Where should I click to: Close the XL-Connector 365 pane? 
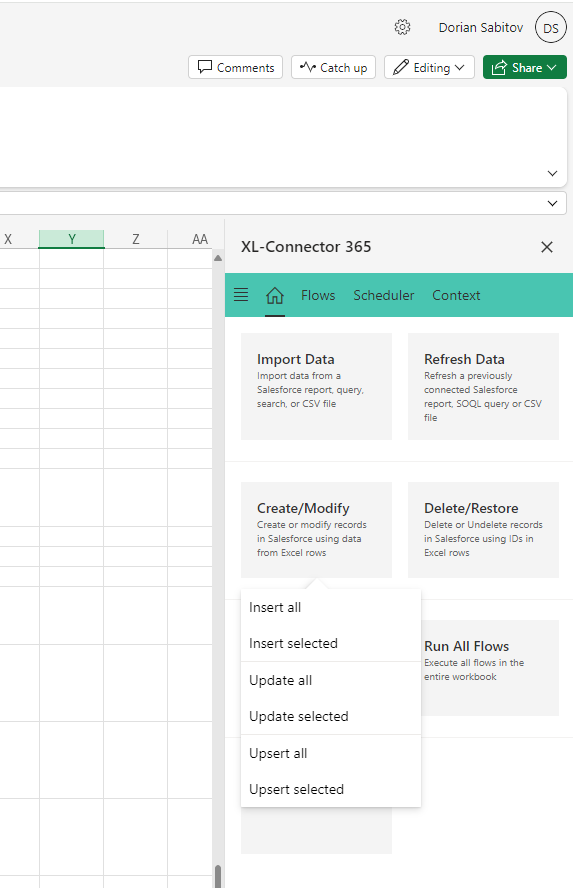coord(546,247)
